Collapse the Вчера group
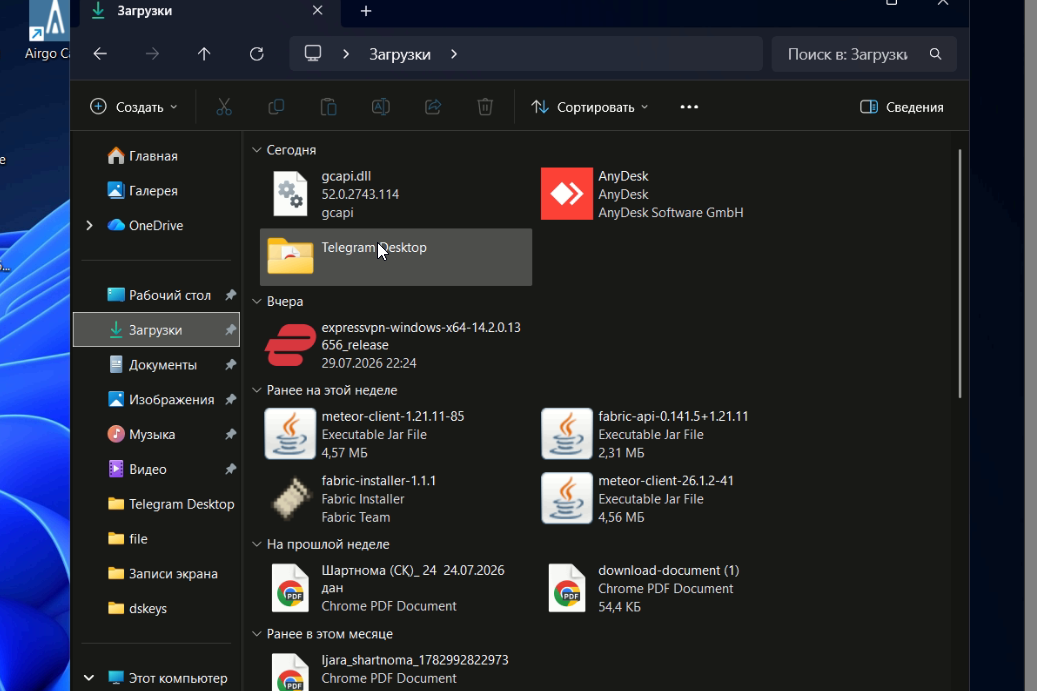This screenshot has height=691, width=1037. click(257, 302)
